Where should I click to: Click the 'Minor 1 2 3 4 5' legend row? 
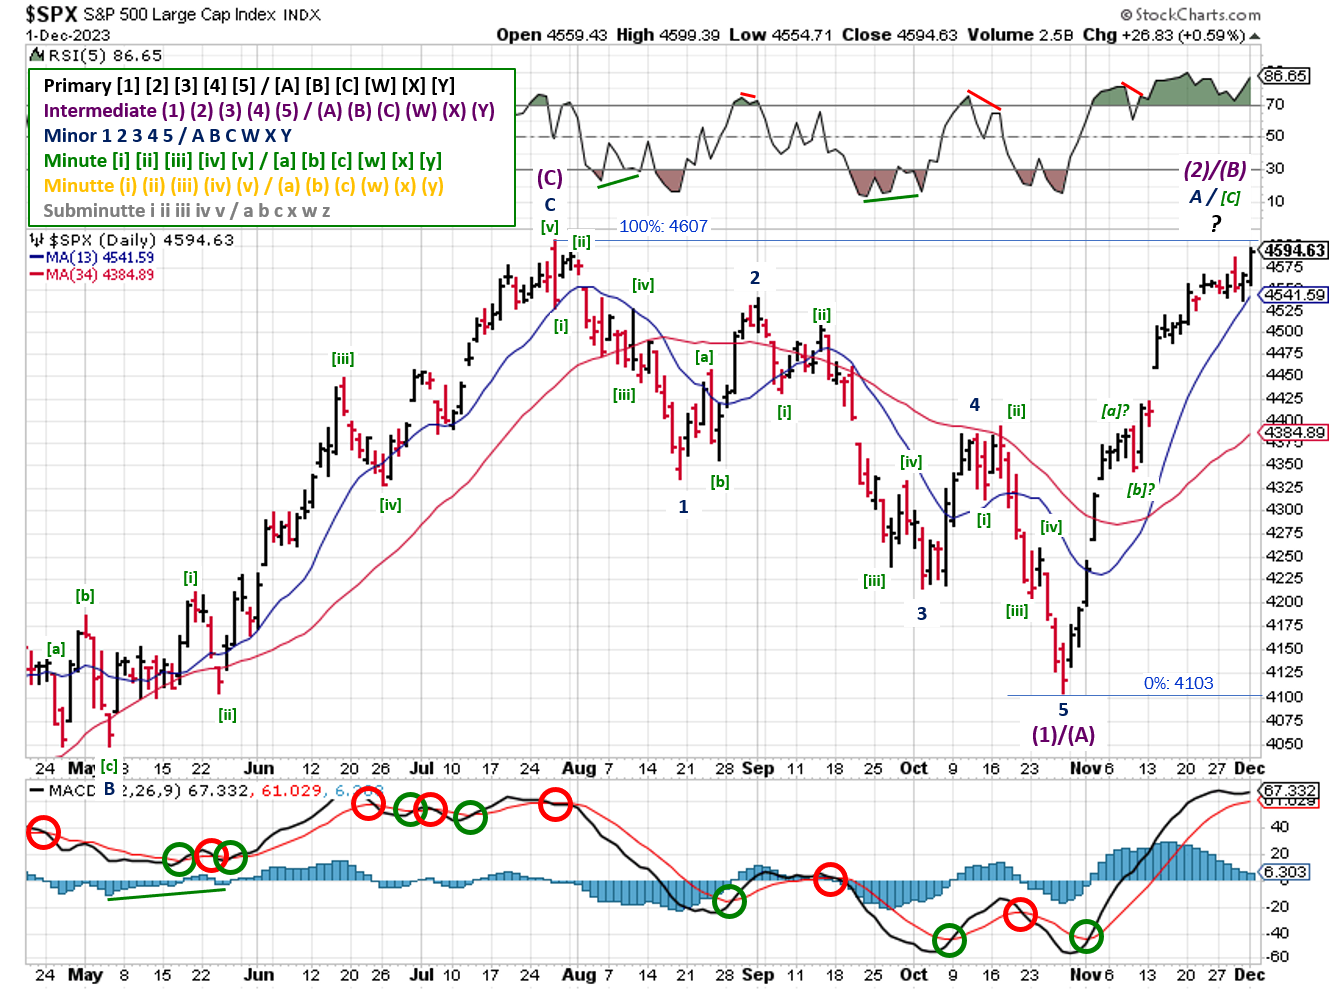point(168,136)
